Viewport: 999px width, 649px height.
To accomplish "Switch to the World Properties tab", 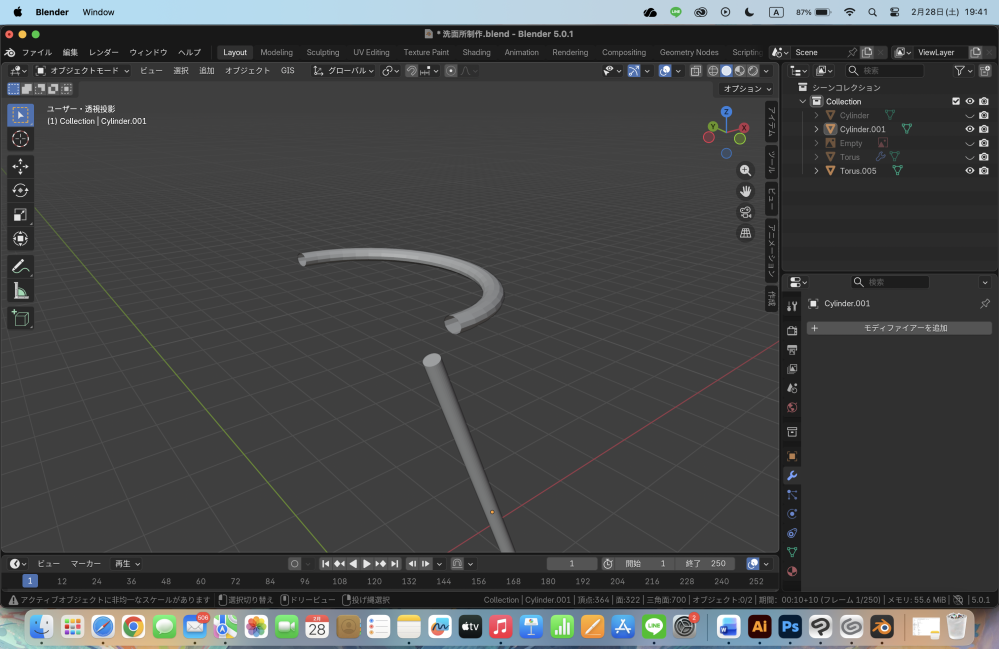I will coord(792,409).
